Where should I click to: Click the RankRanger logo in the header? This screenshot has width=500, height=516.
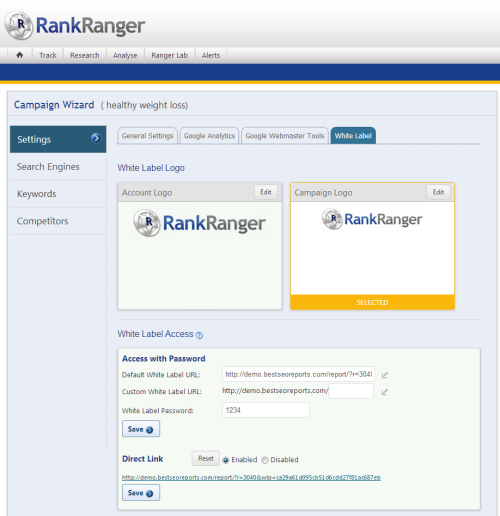click(75, 25)
